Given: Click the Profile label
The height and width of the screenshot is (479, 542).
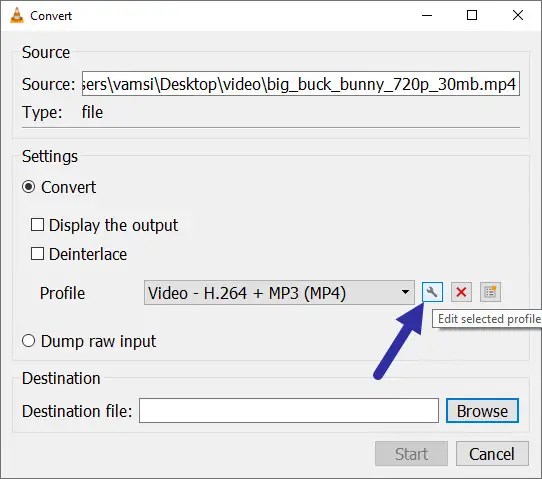Looking at the screenshot, I should (62, 293).
